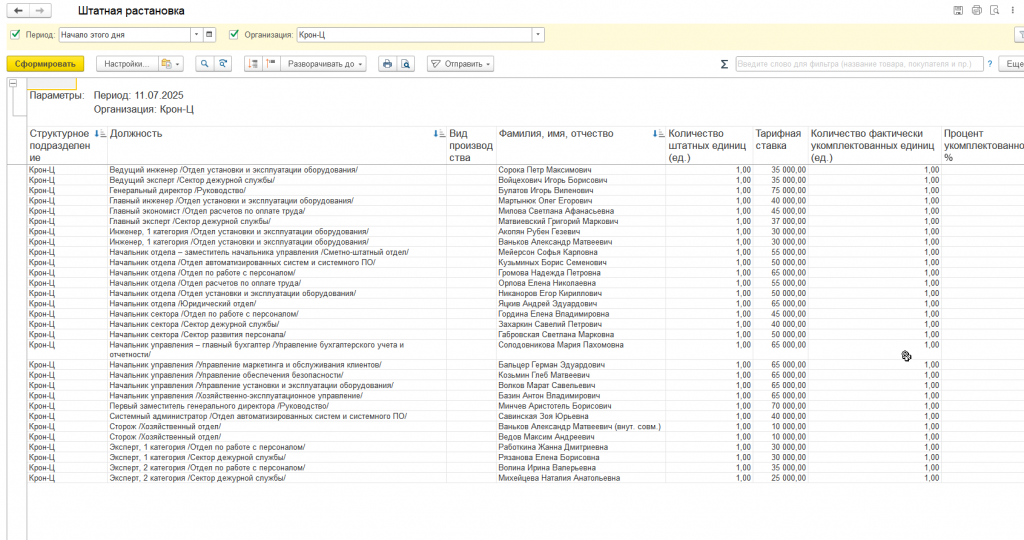
Task: Sort by Фамилия, имя, отчество column sort icon
Action: [x=658, y=134]
